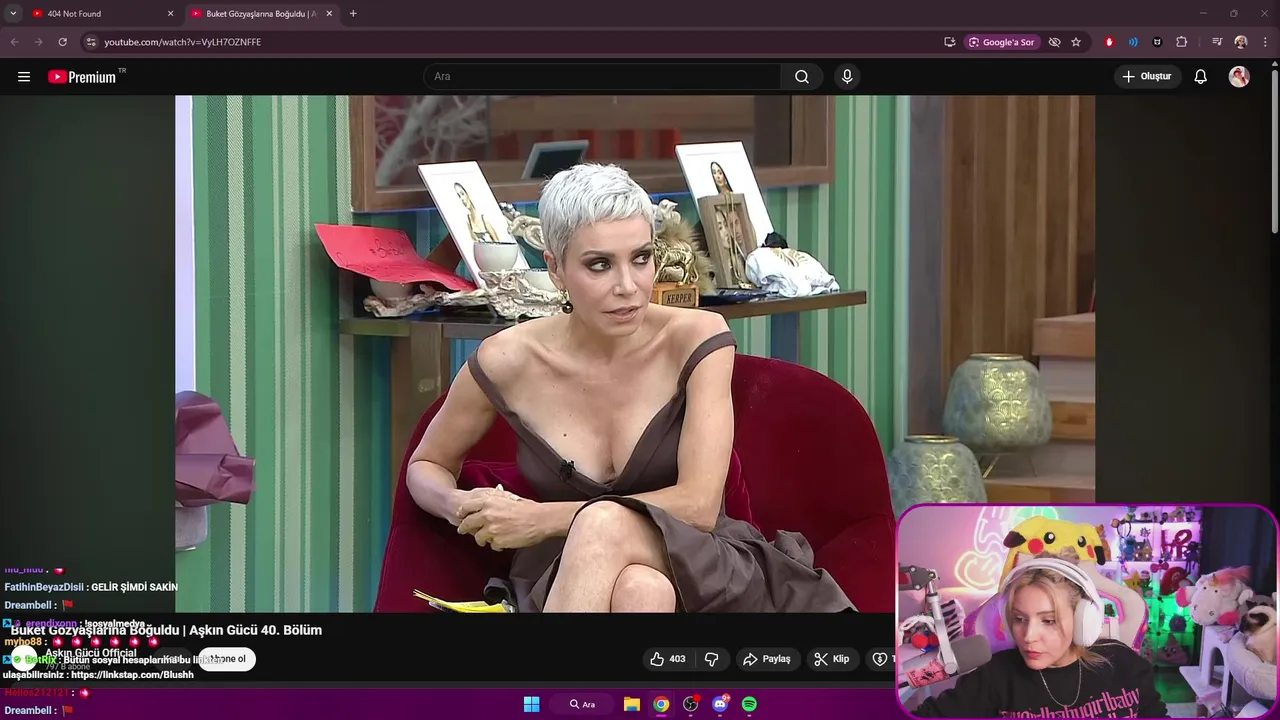Go forward in browser history
This screenshot has width=1280, height=720.
point(38,42)
